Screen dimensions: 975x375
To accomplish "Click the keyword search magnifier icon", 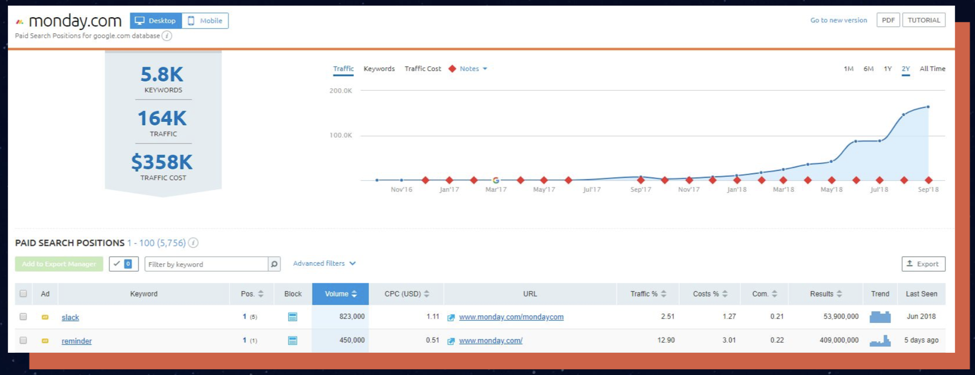I will 274,264.
